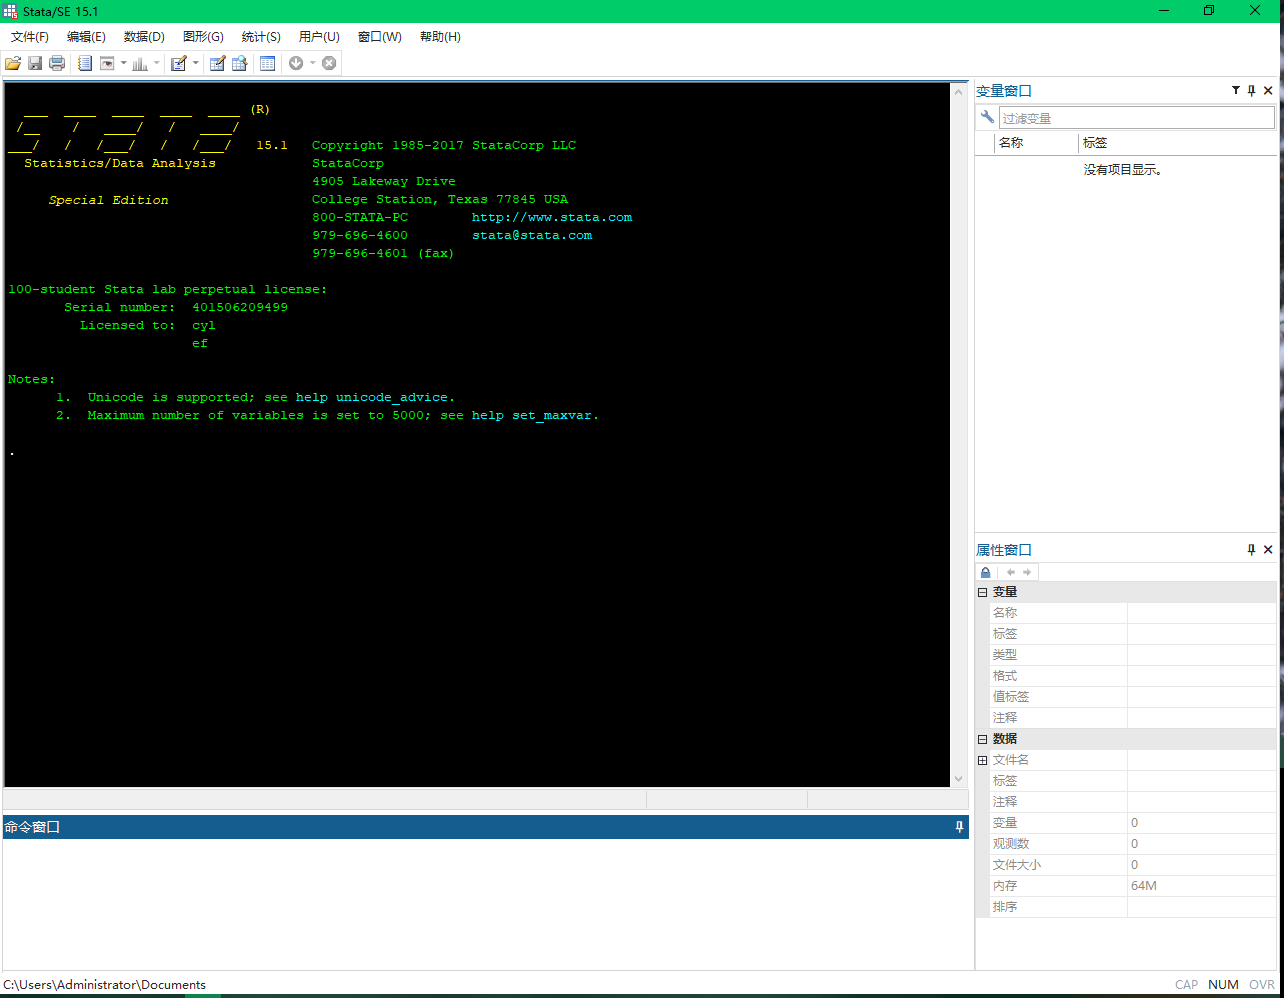This screenshot has width=1284, height=998.
Task: Close the 变量窗口 panel
Action: click(1268, 90)
